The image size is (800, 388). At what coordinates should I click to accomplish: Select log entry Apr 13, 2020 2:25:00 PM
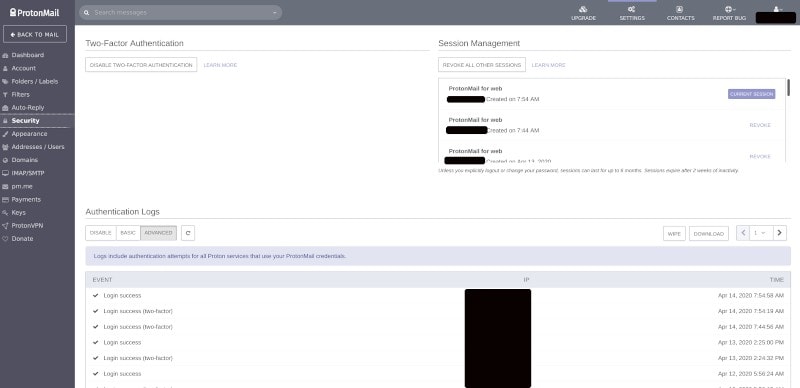[x=438, y=343]
